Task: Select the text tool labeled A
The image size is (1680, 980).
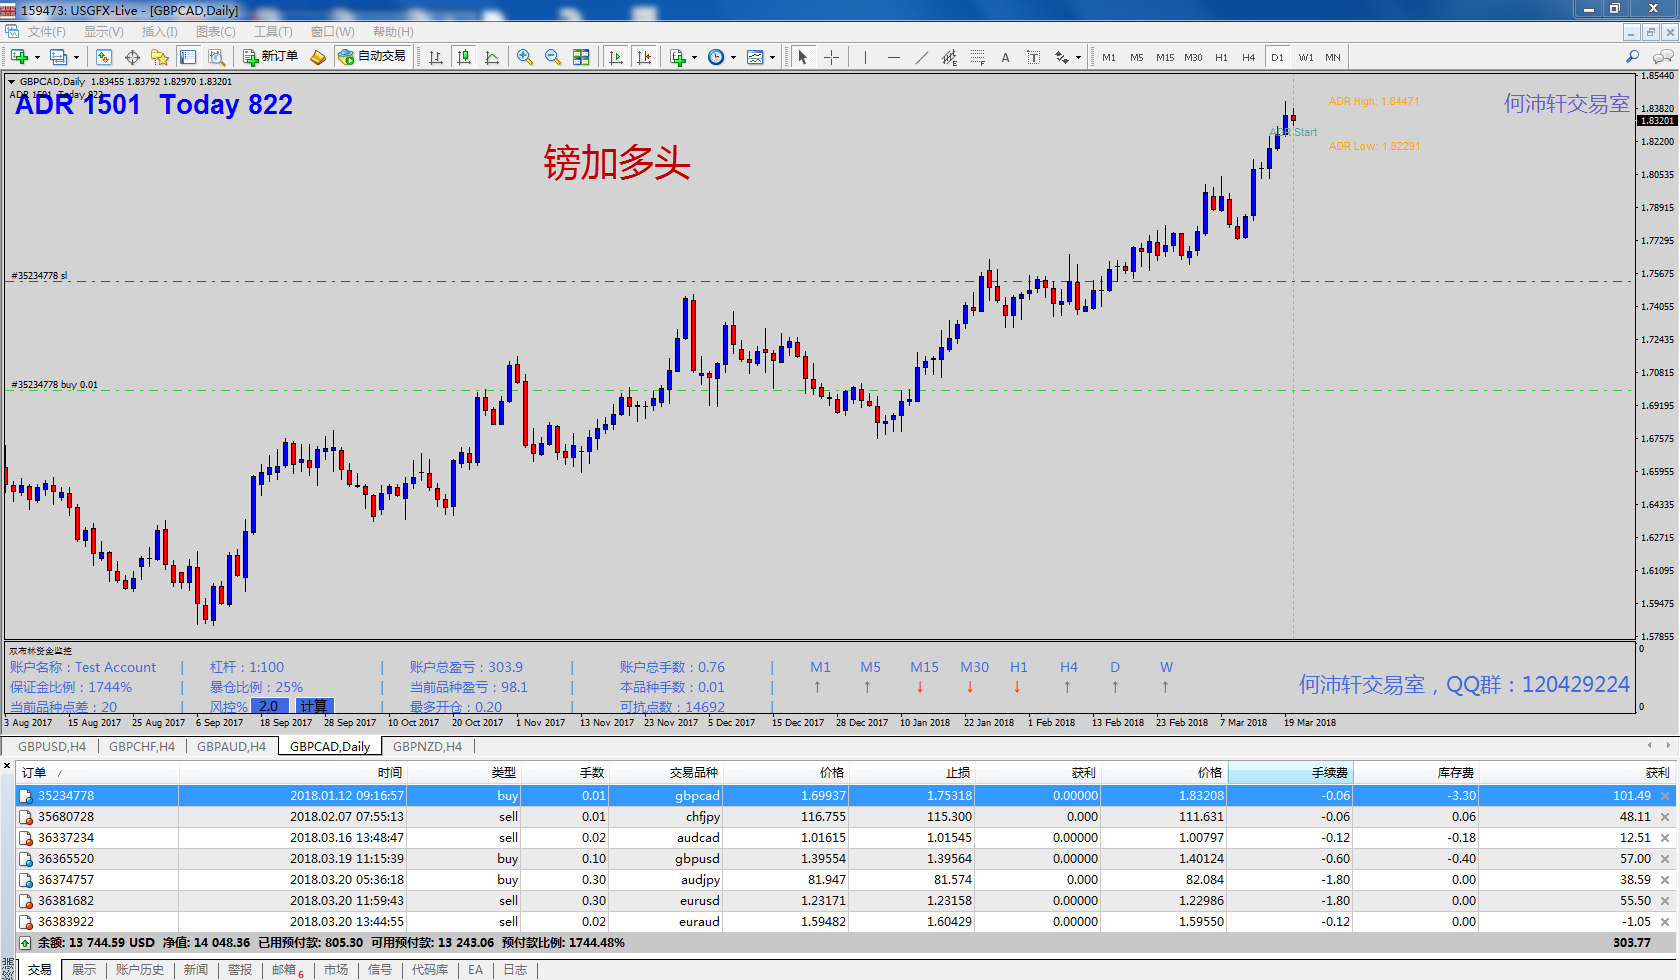Action: point(1005,57)
